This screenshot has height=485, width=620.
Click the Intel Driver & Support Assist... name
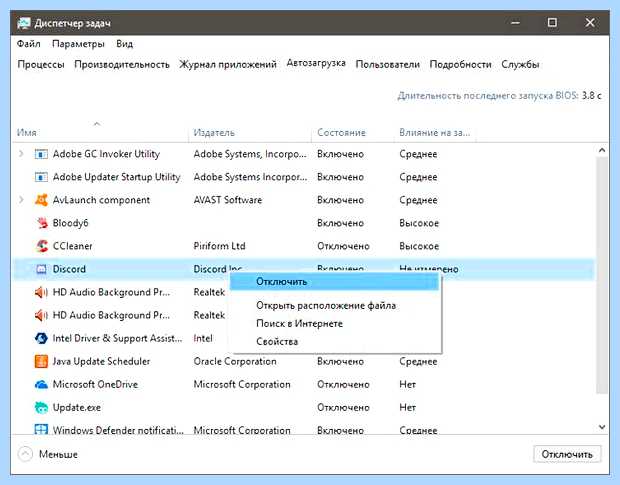click(117, 338)
